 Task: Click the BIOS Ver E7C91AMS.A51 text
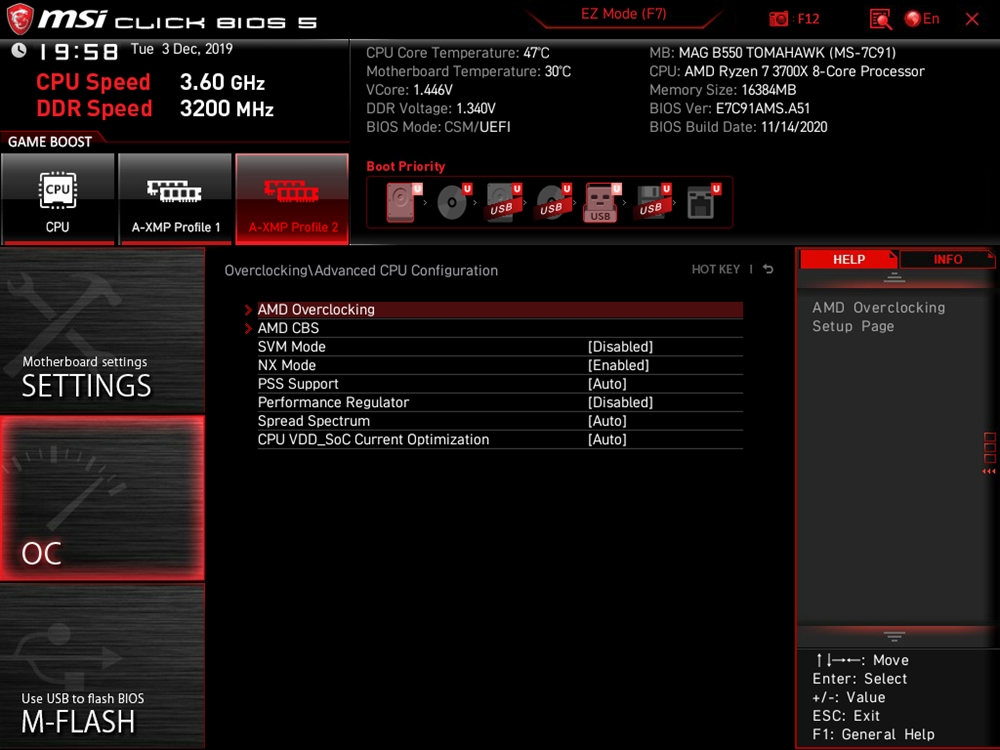730,108
